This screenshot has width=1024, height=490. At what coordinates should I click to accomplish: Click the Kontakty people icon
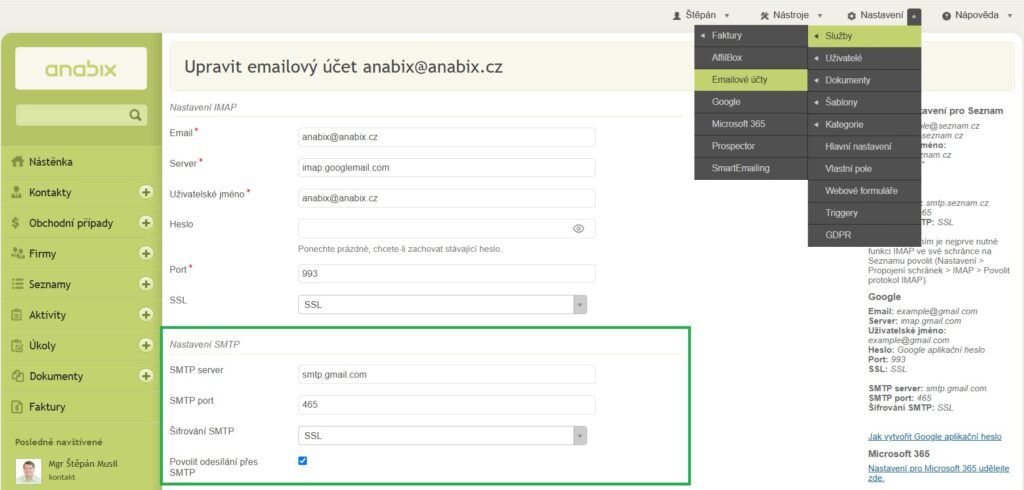[x=18, y=192]
